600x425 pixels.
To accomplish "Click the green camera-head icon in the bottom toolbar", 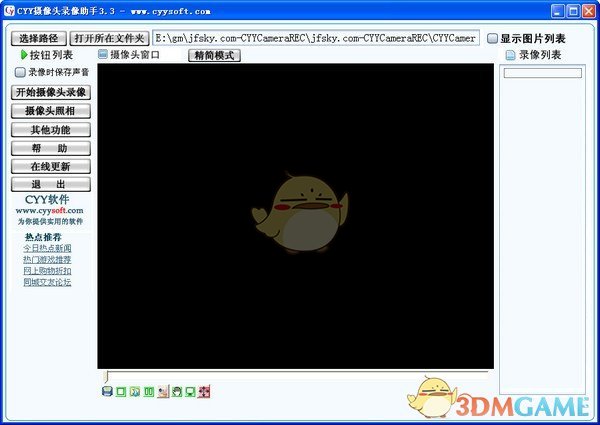I will (x=176, y=390).
